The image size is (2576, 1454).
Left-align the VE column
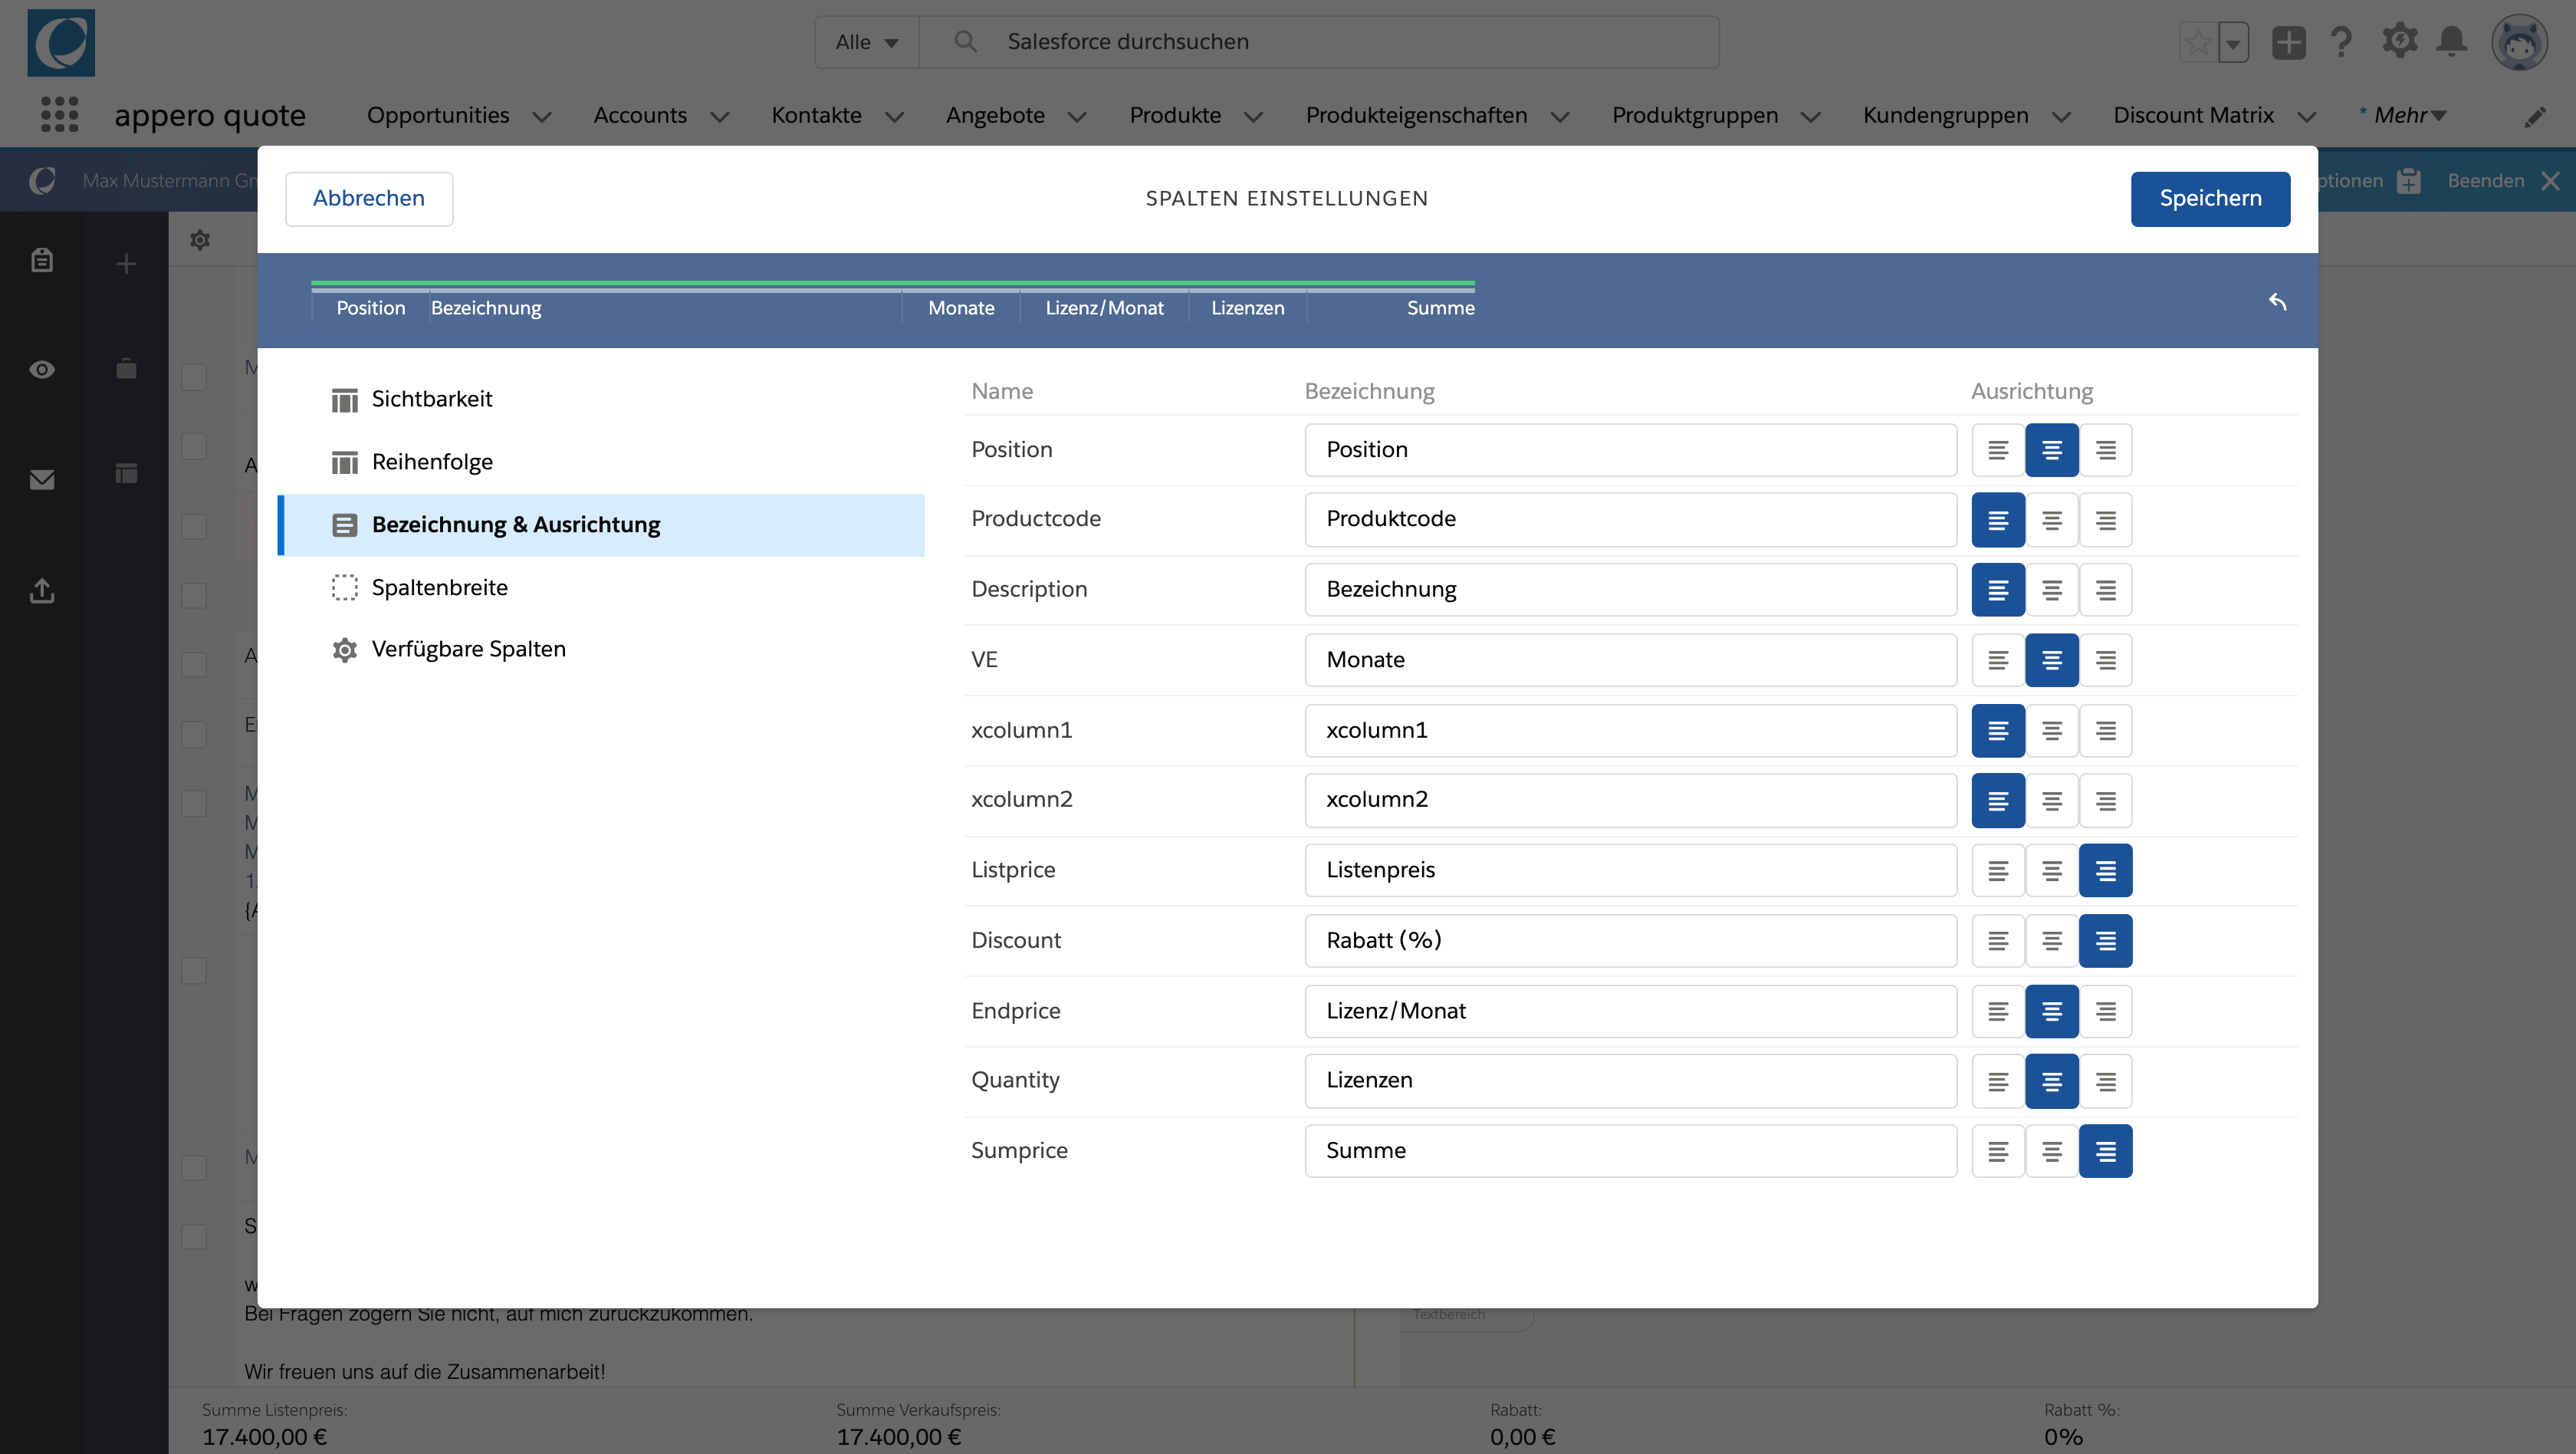(x=1997, y=660)
